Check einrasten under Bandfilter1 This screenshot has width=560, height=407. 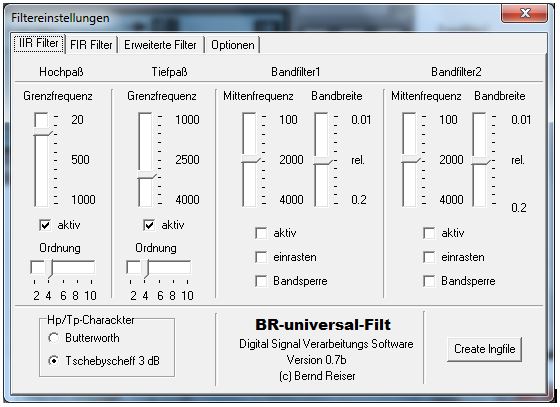[x=261, y=257]
